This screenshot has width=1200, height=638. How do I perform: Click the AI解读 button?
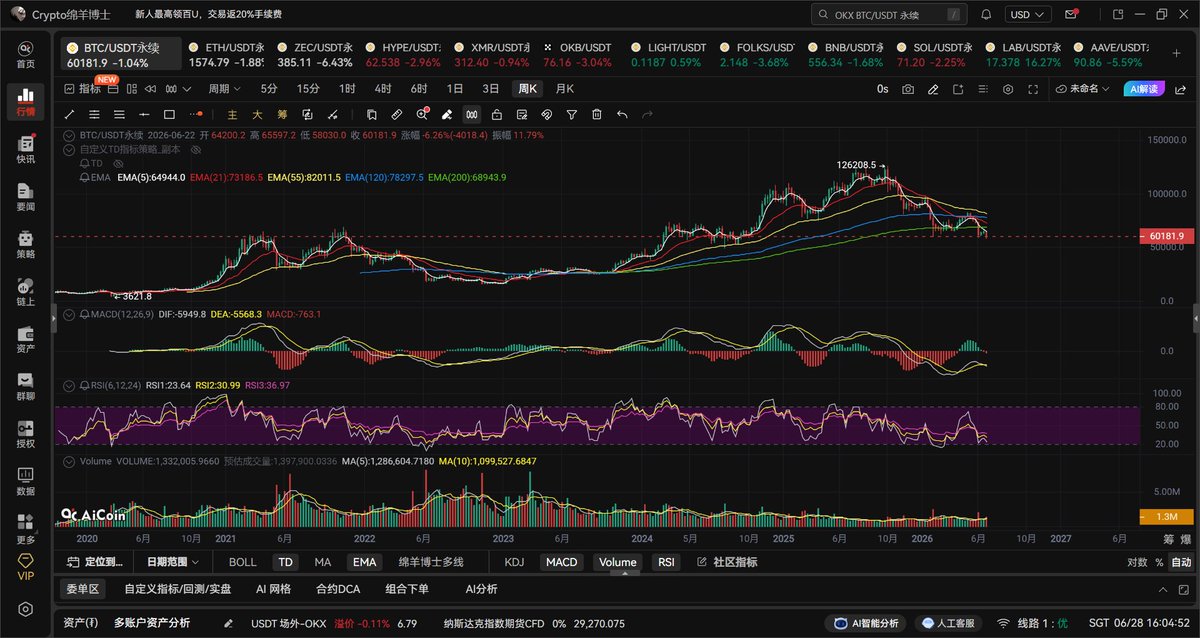point(1143,89)
